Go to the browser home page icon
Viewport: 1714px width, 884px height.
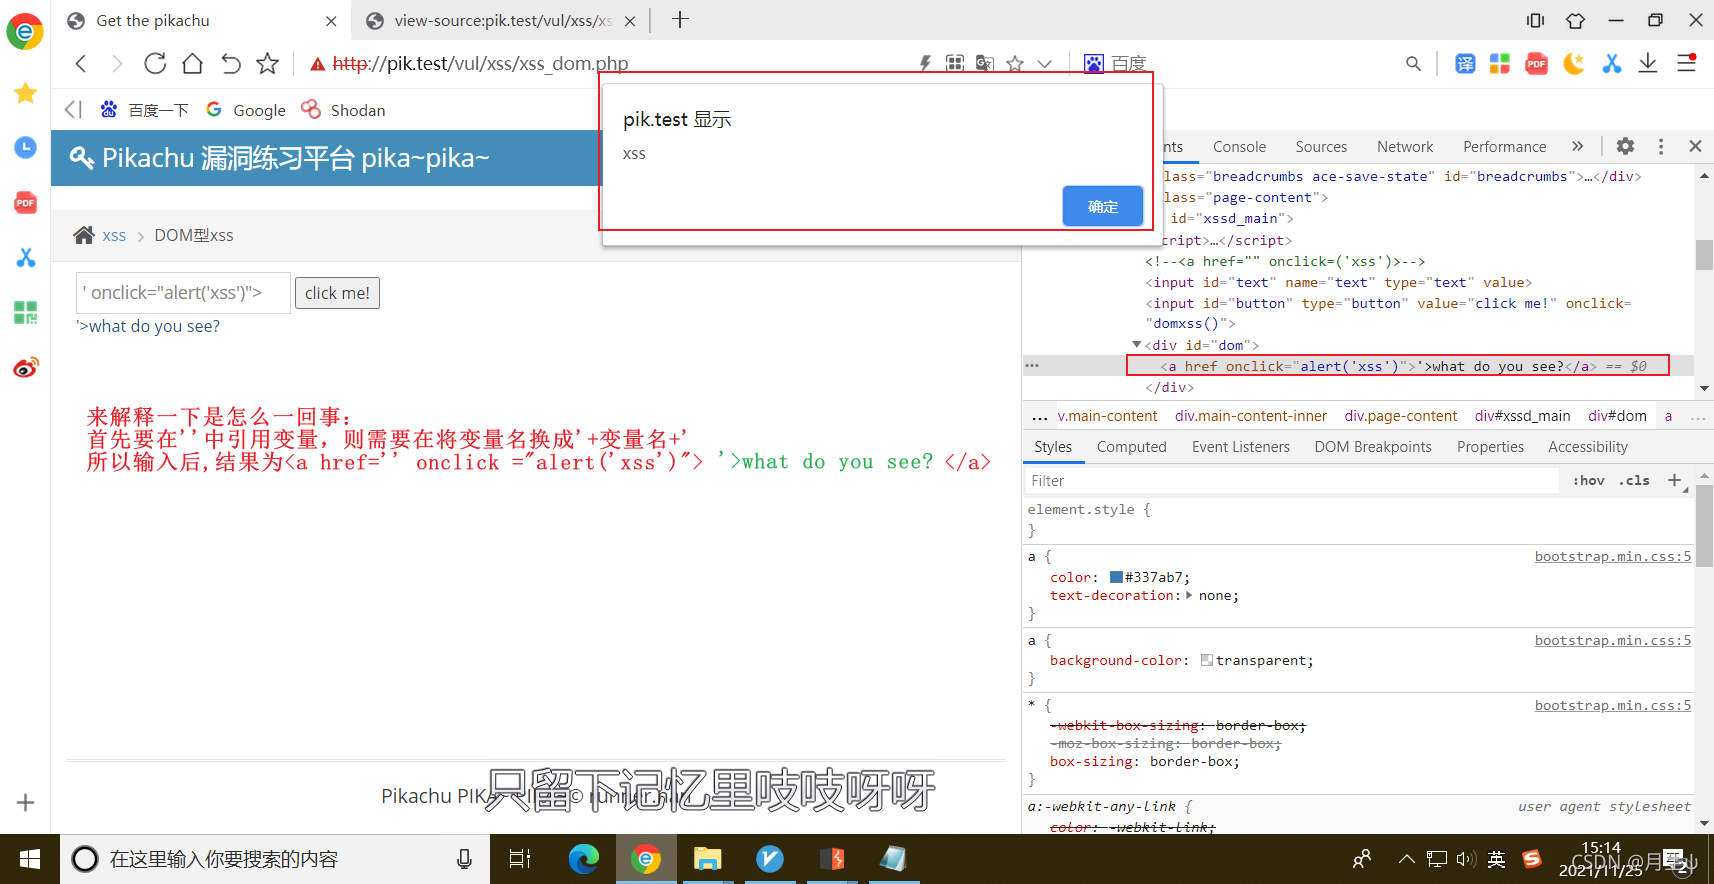click(x=192, y=64)
